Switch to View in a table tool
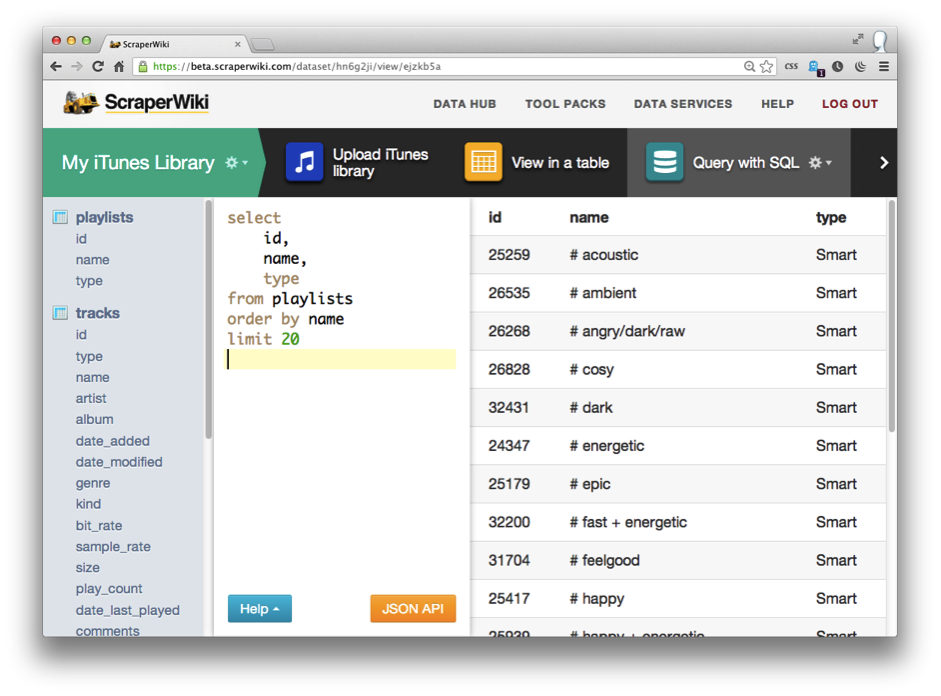 (537, 163)
